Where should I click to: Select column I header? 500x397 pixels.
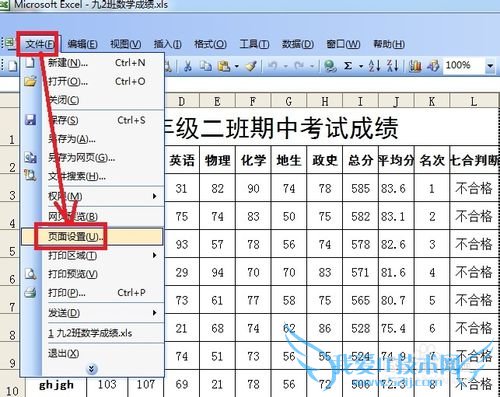pos(360,101)
